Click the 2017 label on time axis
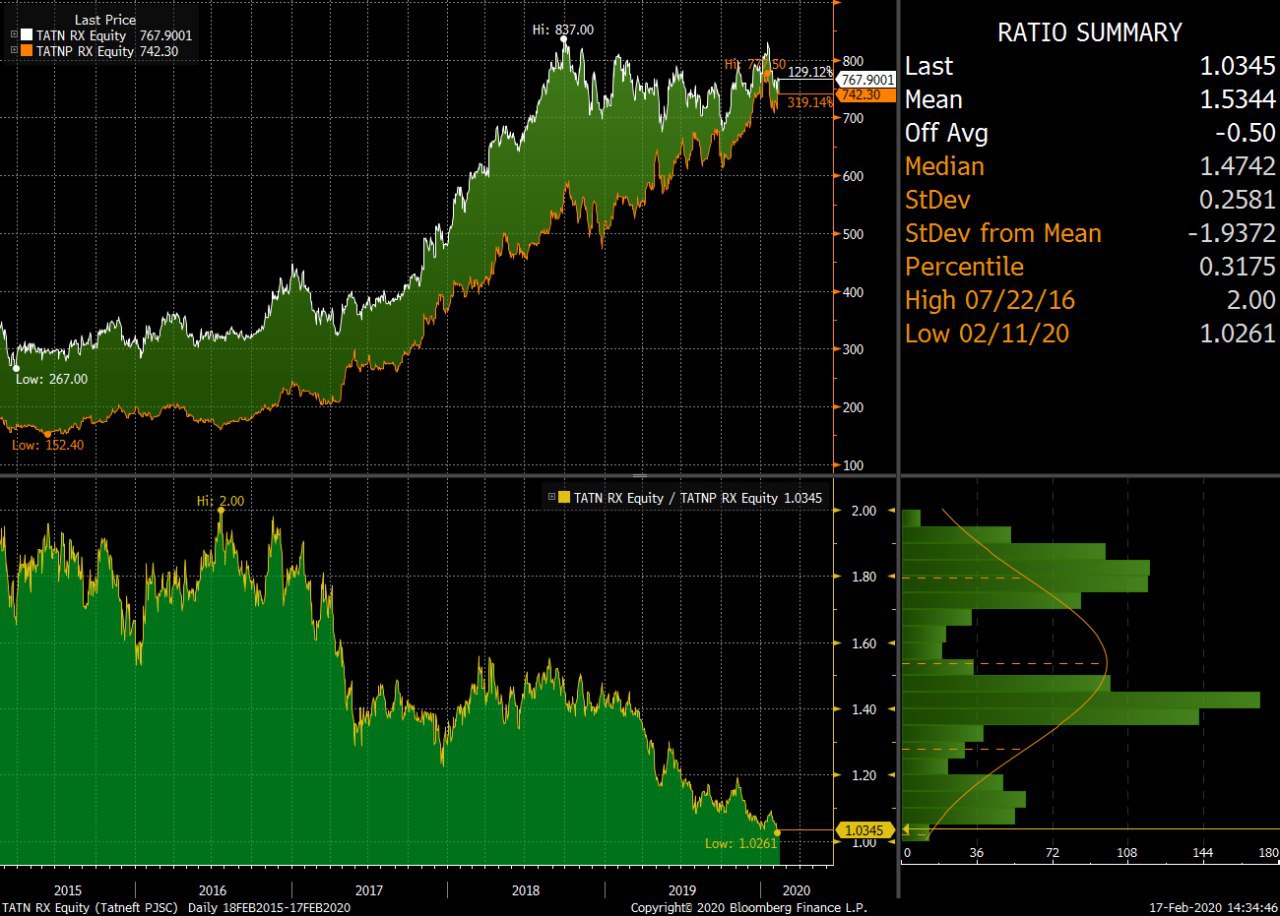Image resolution: width=1280 pixels, height=916 pixels. tap(369, 890)
